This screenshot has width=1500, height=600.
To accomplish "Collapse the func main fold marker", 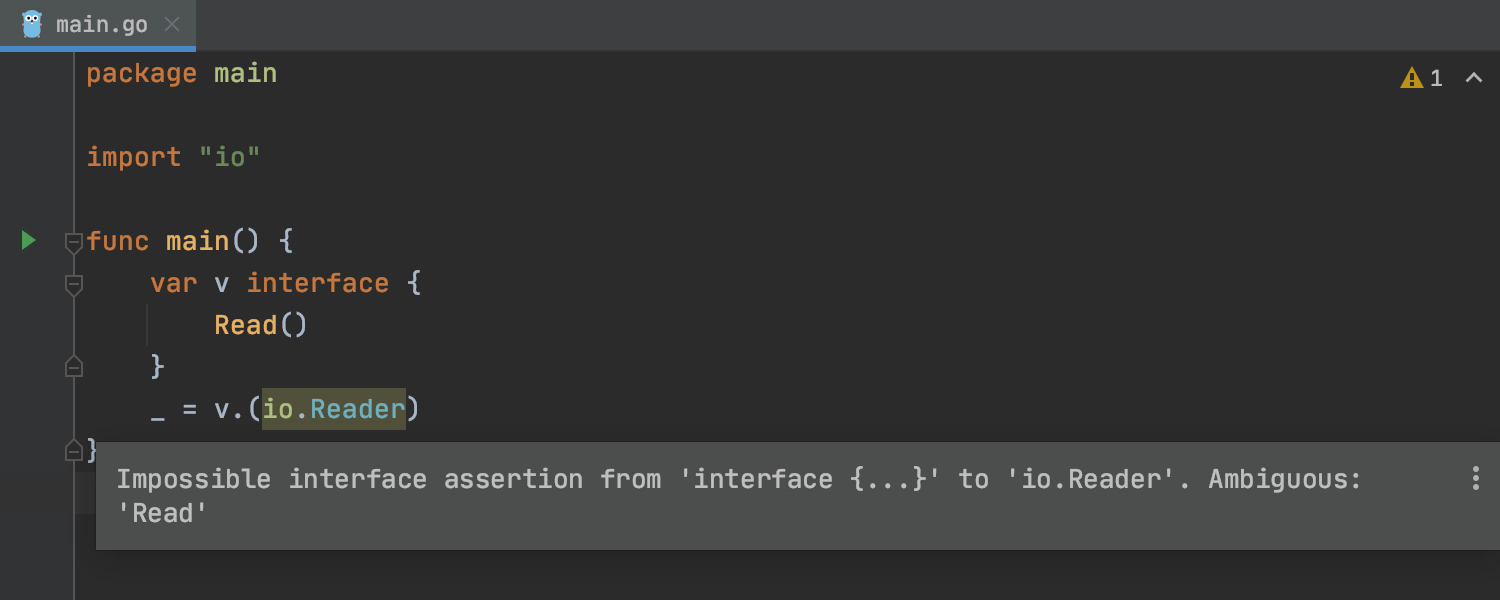I will (73, 242).
